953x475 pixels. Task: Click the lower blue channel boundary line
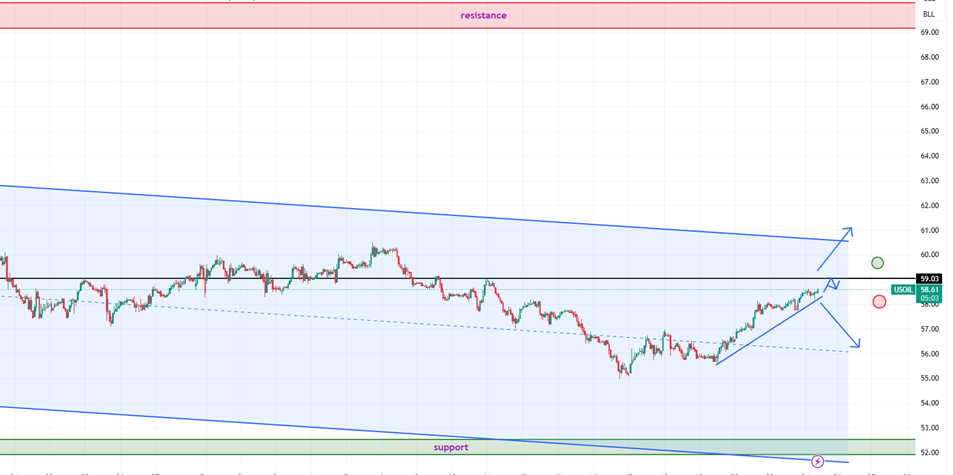[x=300, y=425]
